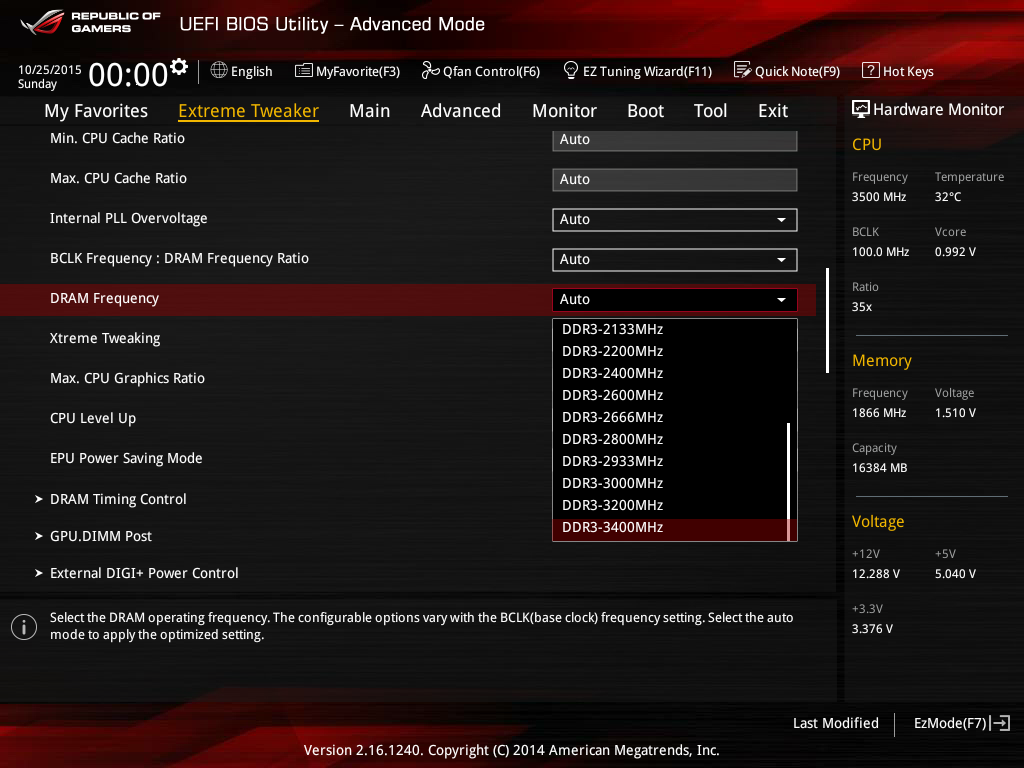The height and width of the screenshot is (768, 1024).
Task: Click the settings gear next to the clock
Action: click(179, 67)
